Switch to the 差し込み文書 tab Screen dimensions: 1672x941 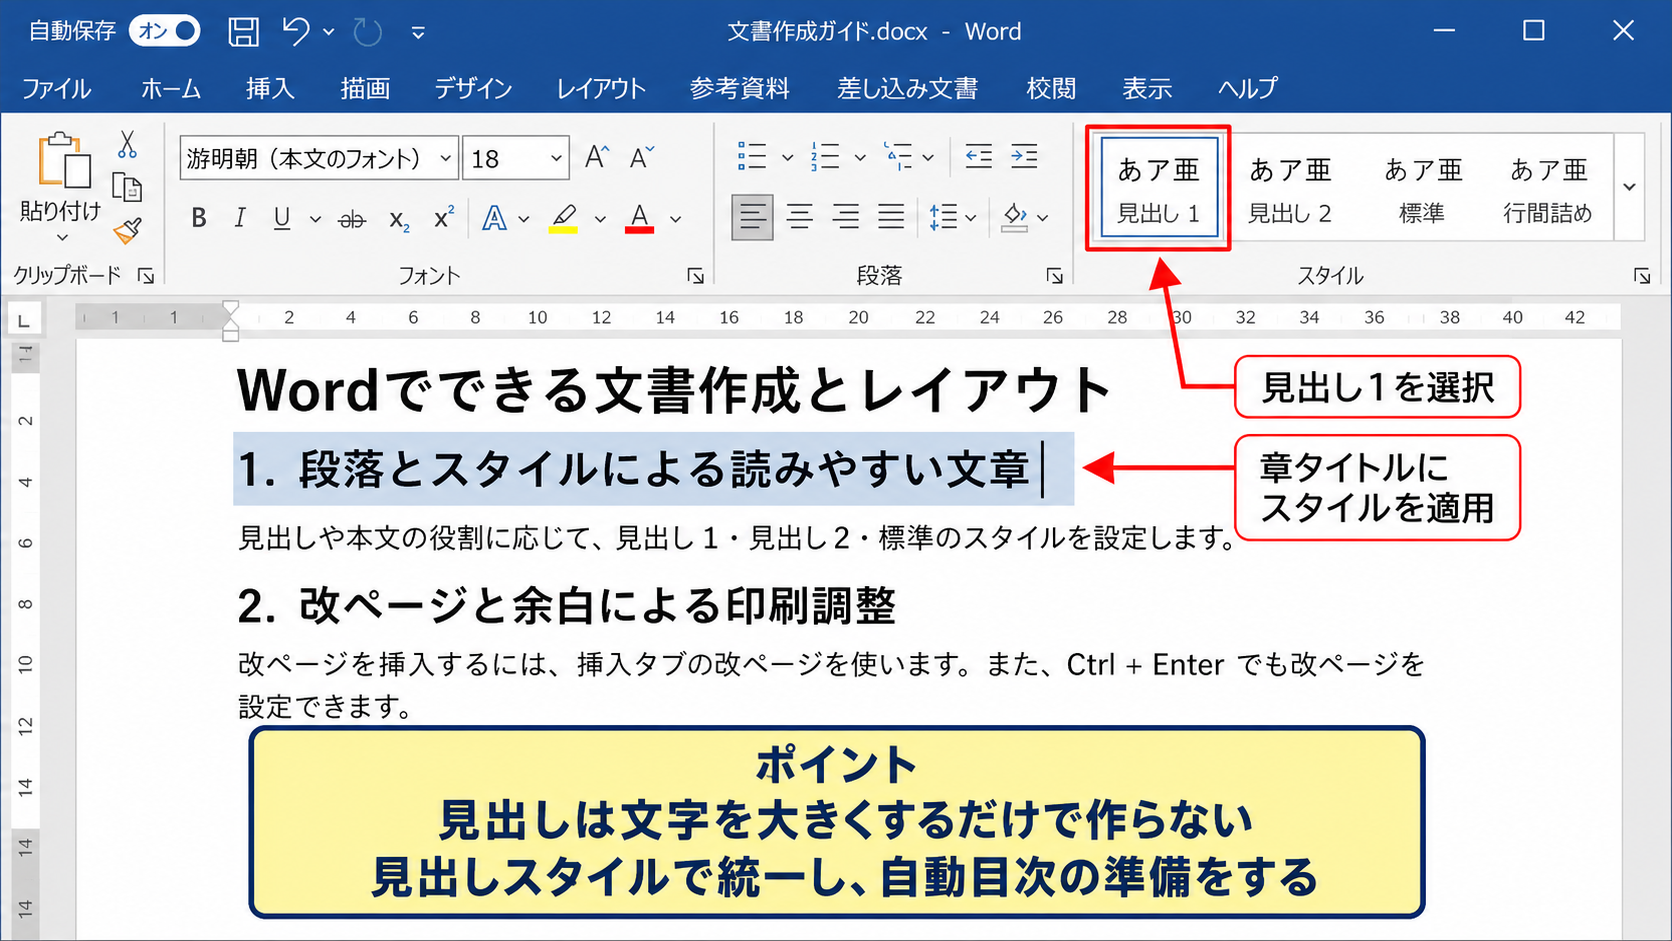[x=907, y=88]
